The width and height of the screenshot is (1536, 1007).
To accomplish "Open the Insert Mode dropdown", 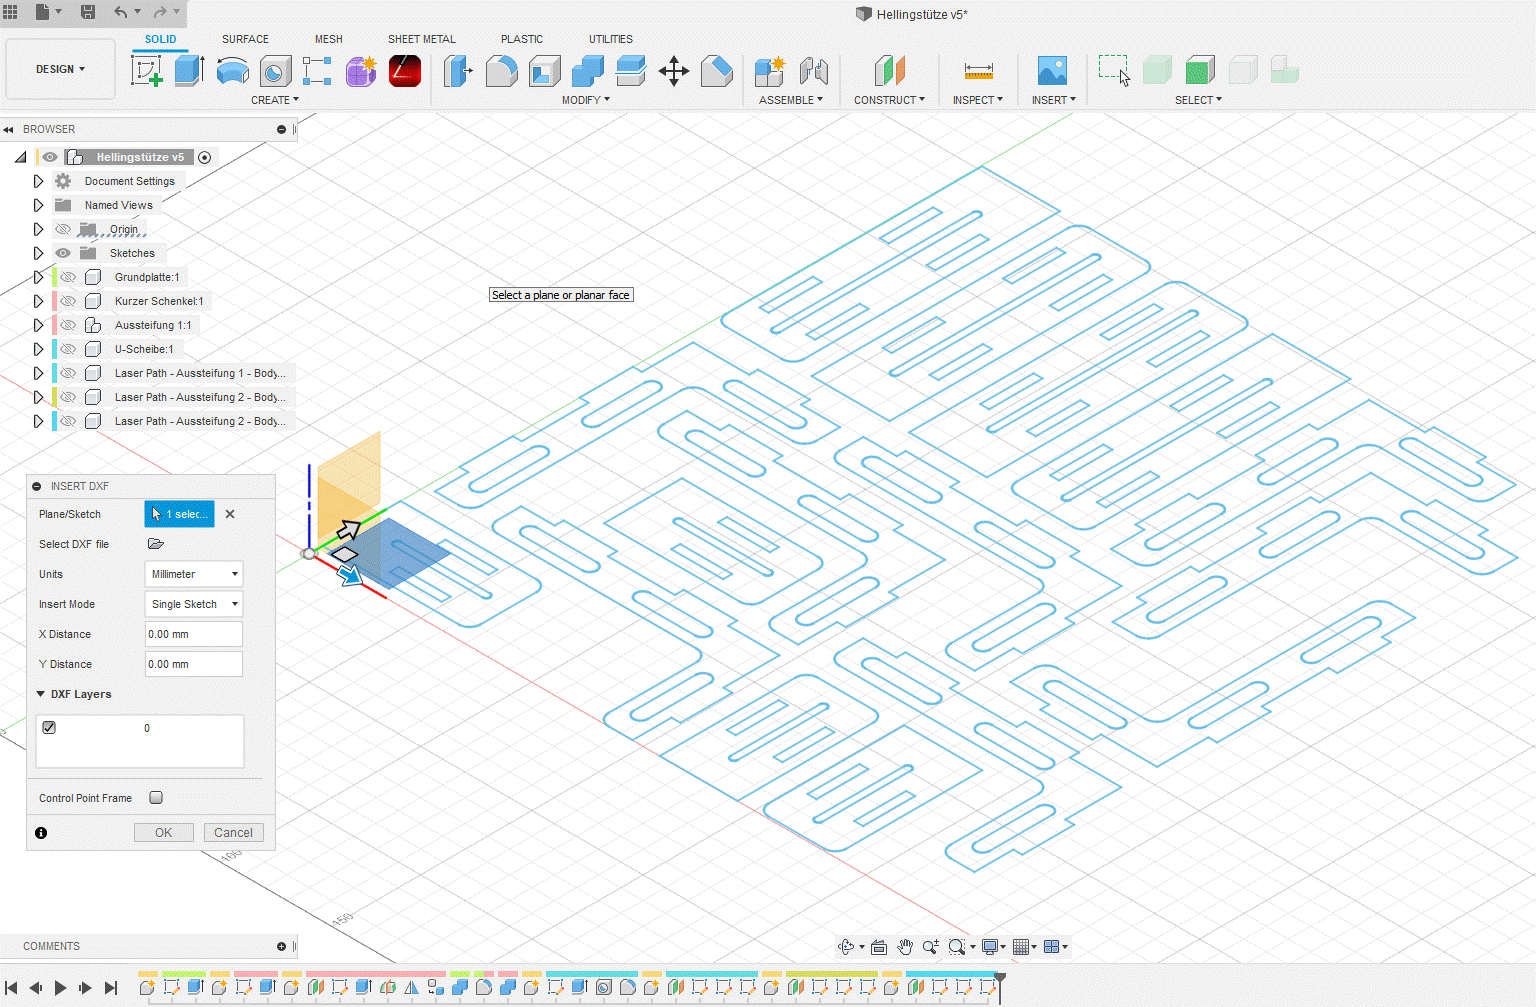I will pos(194,604).
